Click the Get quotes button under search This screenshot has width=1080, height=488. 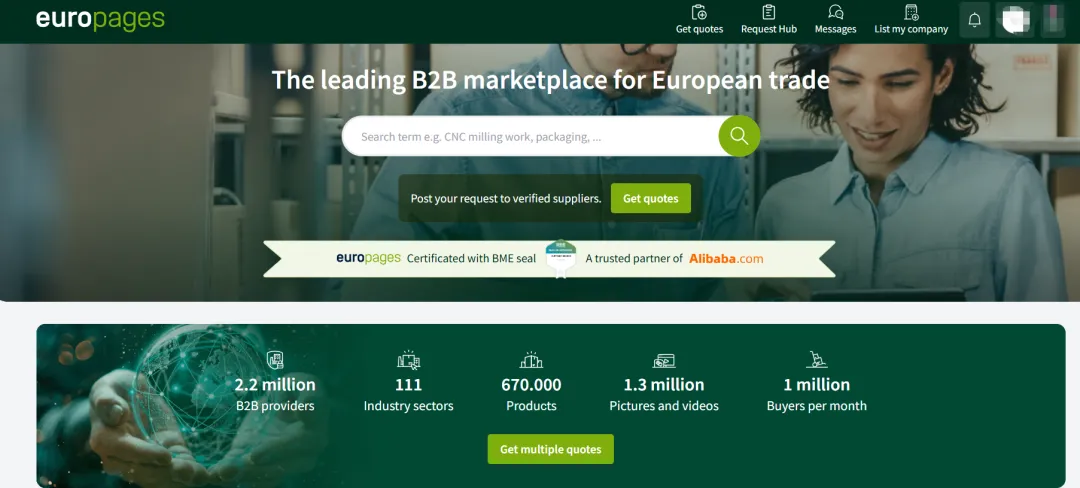coord(651,198)
